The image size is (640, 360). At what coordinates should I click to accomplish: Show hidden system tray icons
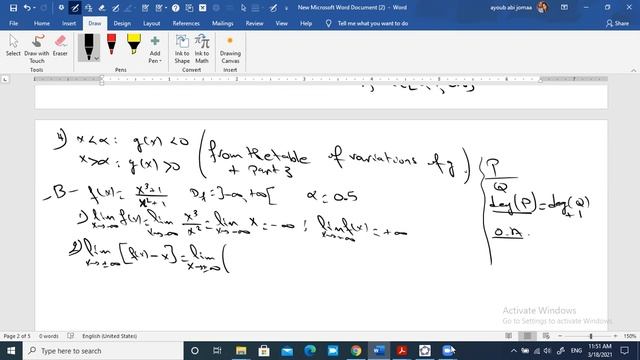514,351
